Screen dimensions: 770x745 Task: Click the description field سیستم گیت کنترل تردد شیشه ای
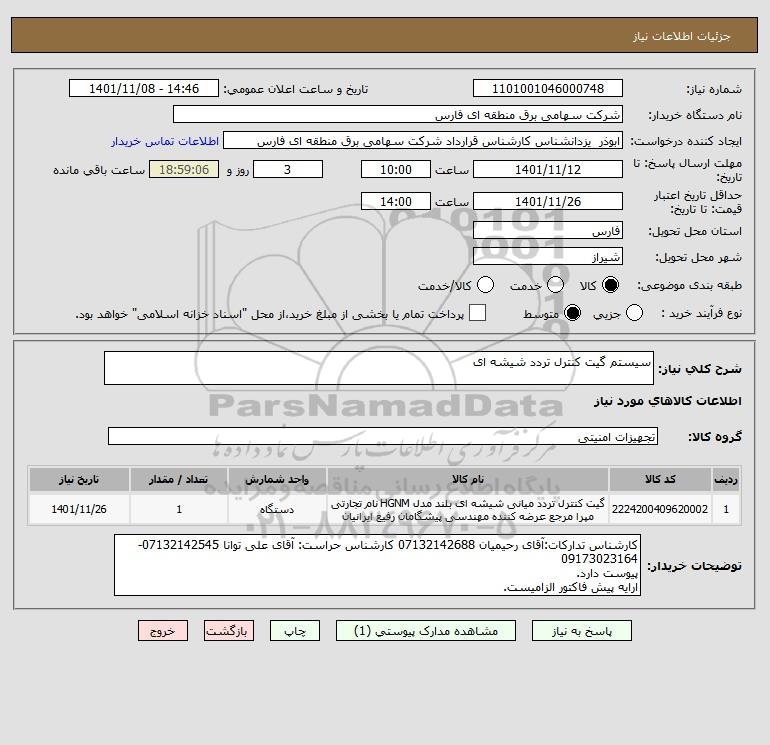(379, 368)
